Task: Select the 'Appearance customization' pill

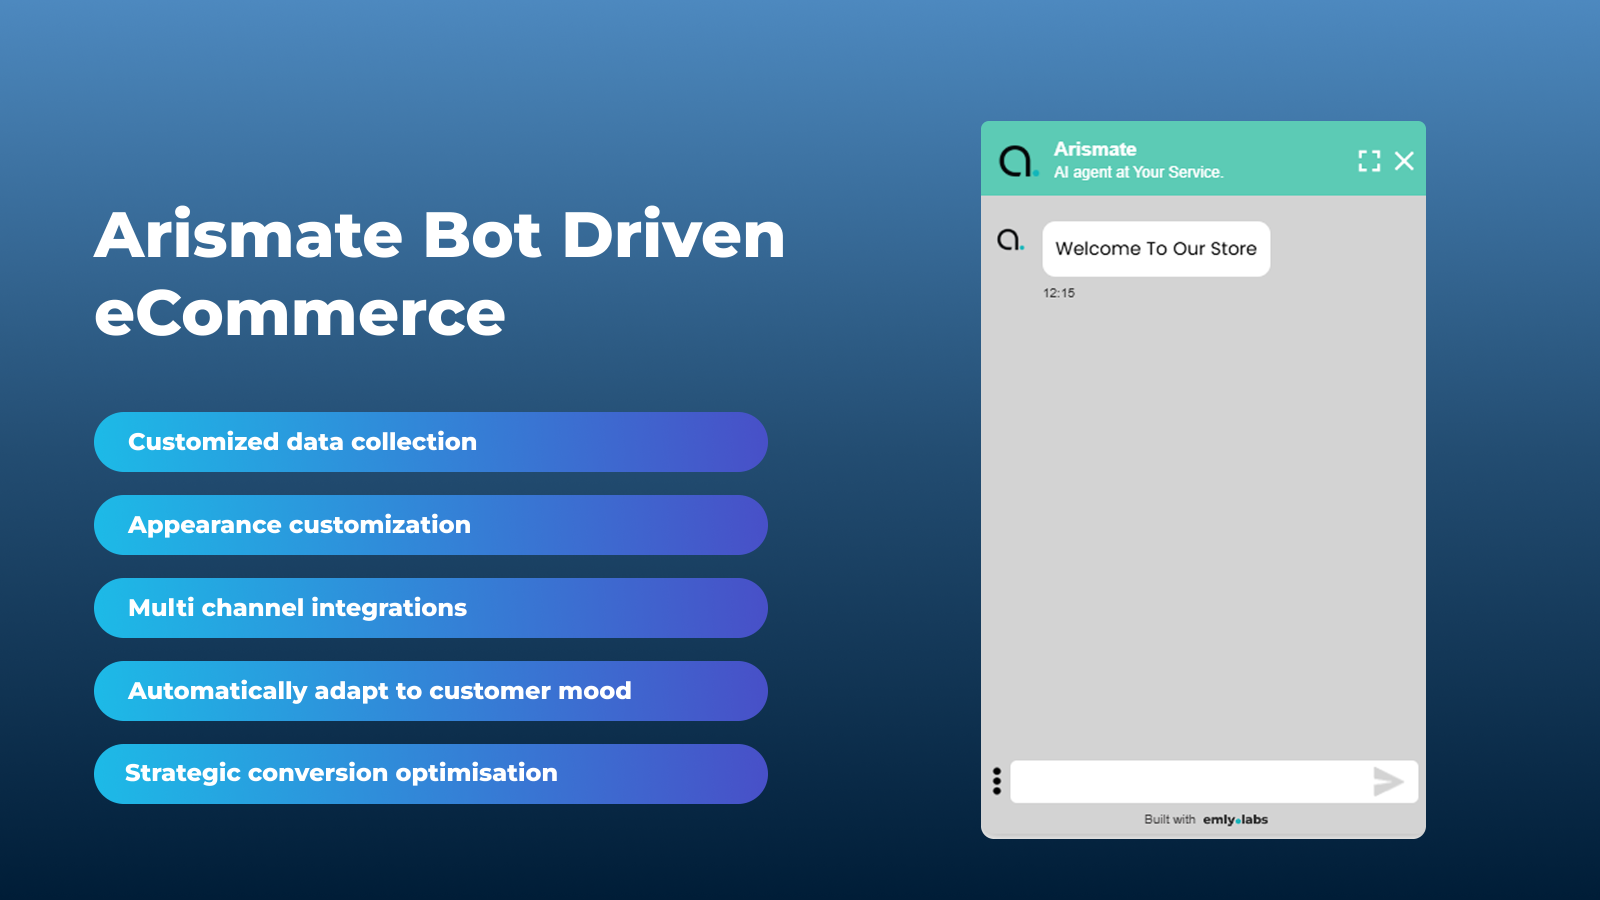Action: (431, 525)
